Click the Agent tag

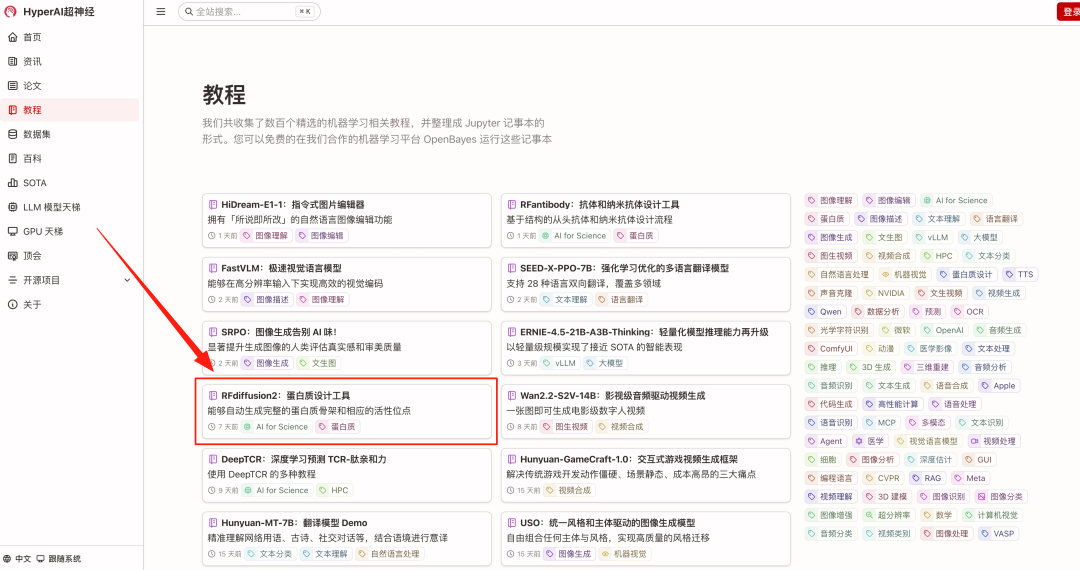pyautogui.click(x=825, y=441)
